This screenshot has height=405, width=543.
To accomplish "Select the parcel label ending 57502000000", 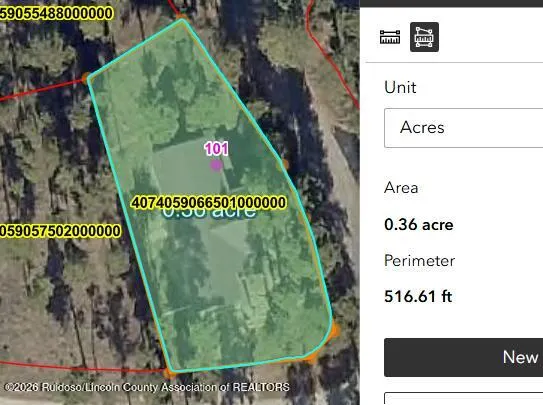I will coord(60,231).
